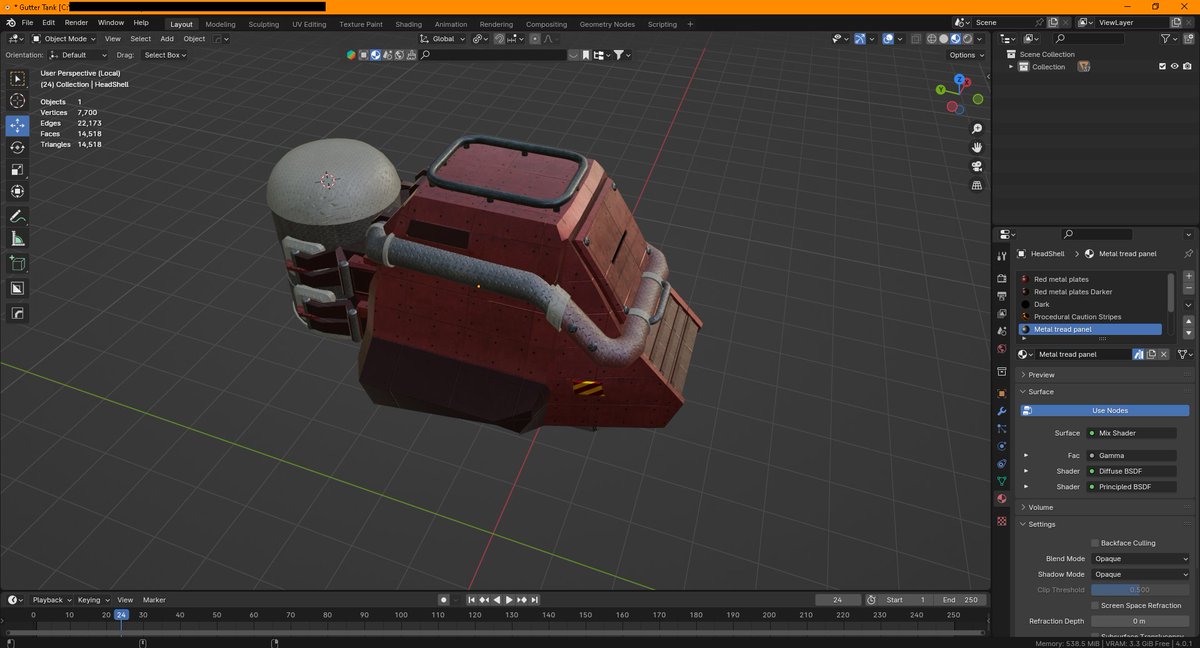Screen dimensions: 1200x648
Task: Open the Tool properties tab
Action: [x=1002, y=257]
